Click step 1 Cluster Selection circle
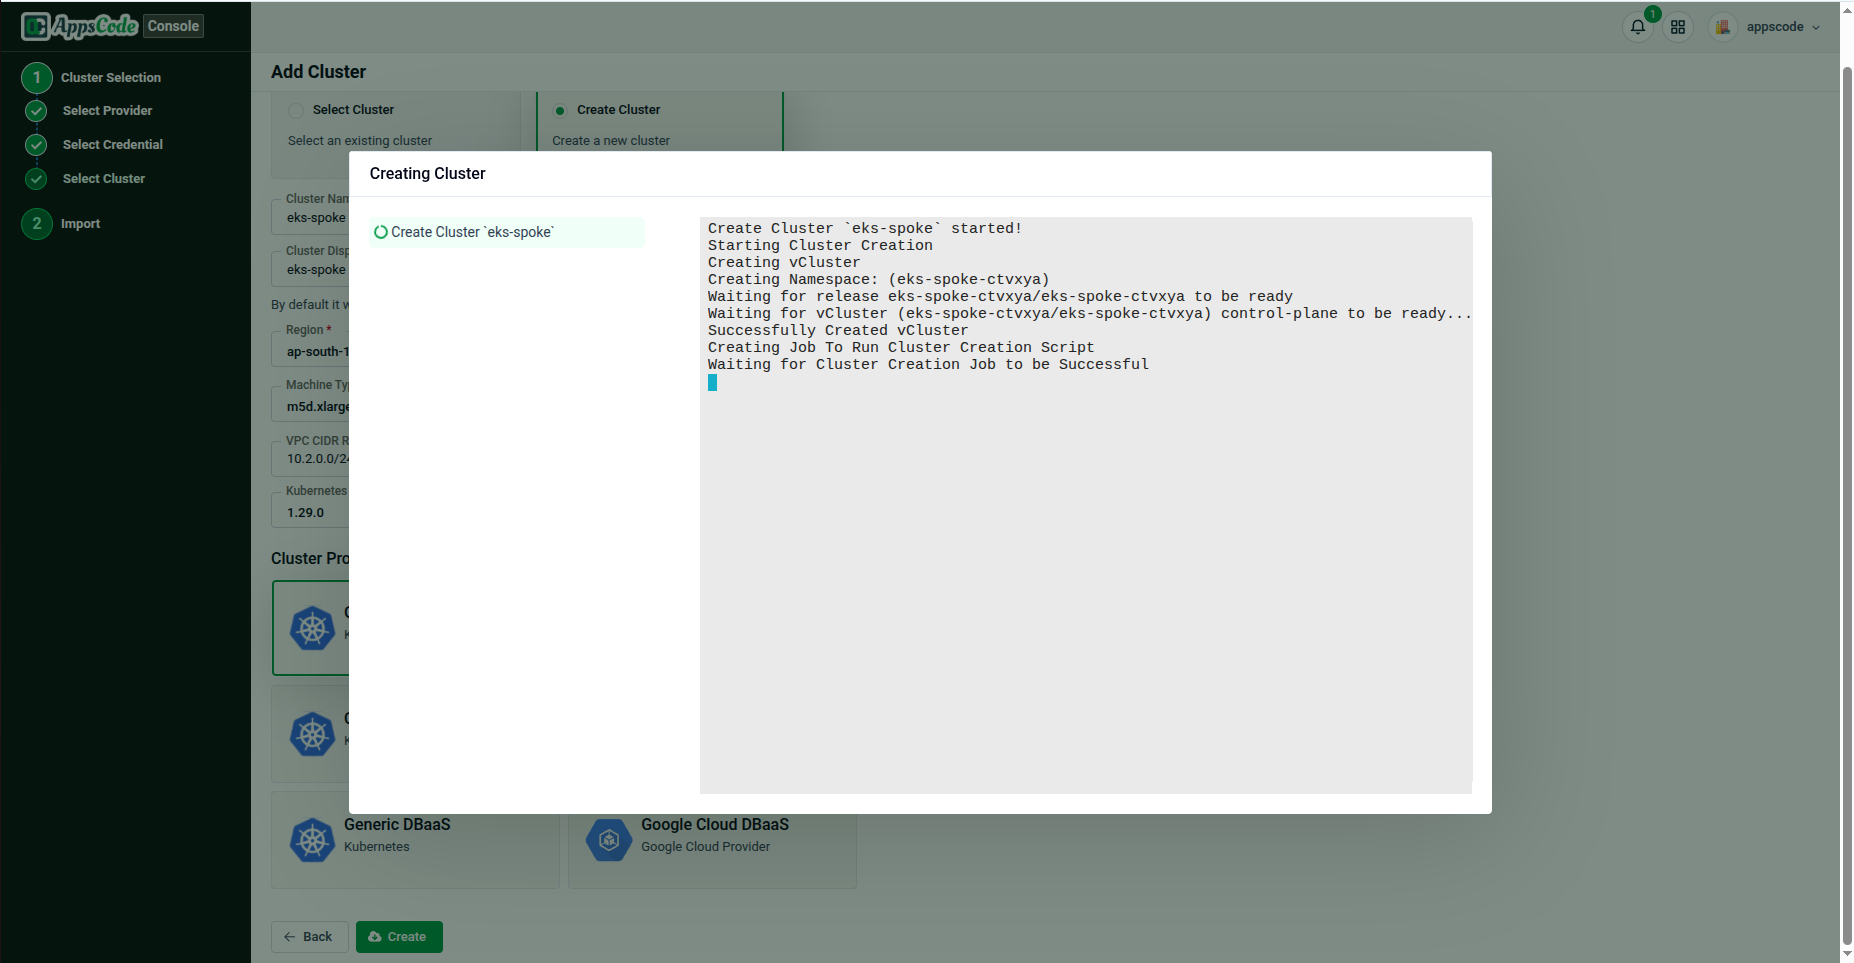 click(x=37, y=77)
